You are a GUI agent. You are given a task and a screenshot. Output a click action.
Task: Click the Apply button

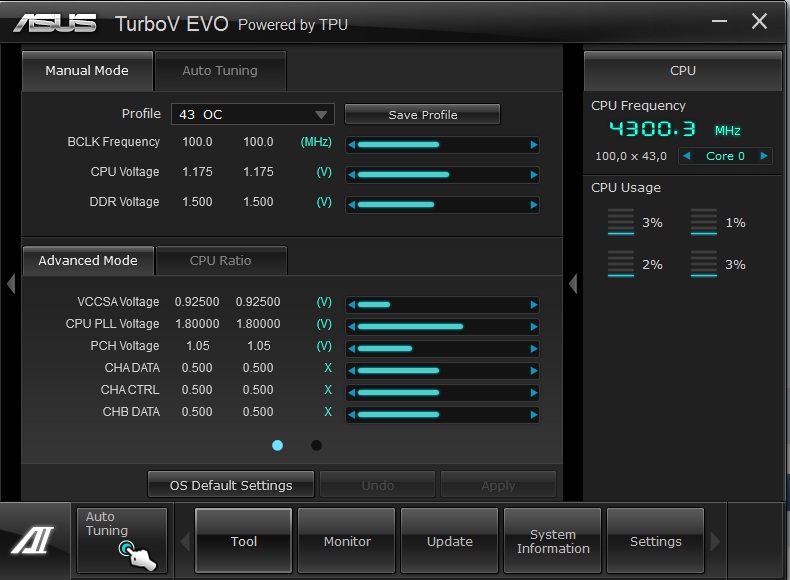(498, 485)
